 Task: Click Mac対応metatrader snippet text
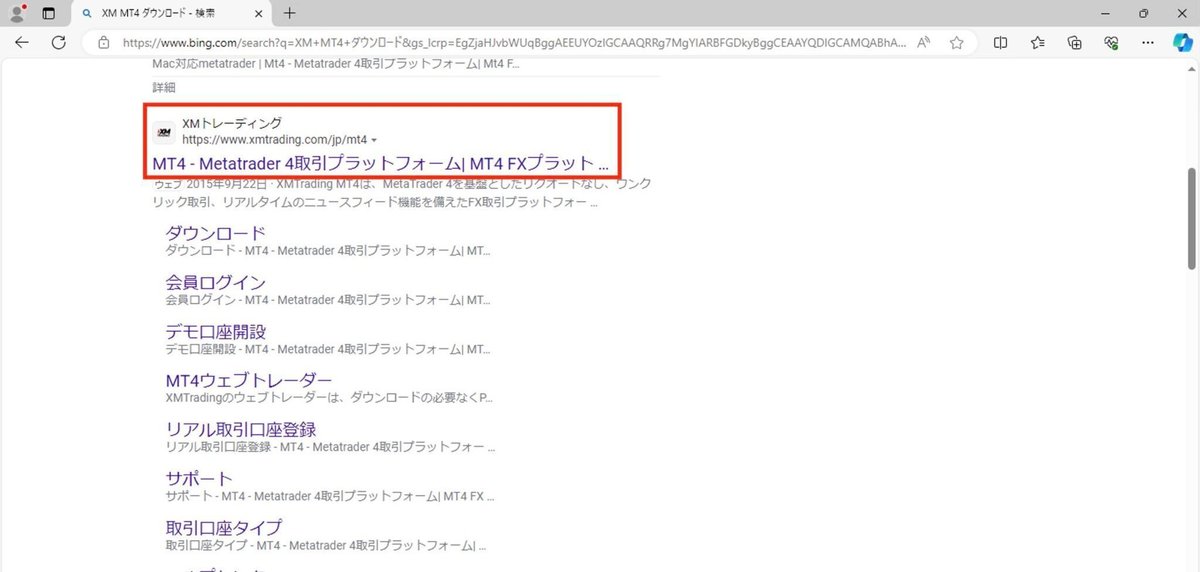(336, 64)
